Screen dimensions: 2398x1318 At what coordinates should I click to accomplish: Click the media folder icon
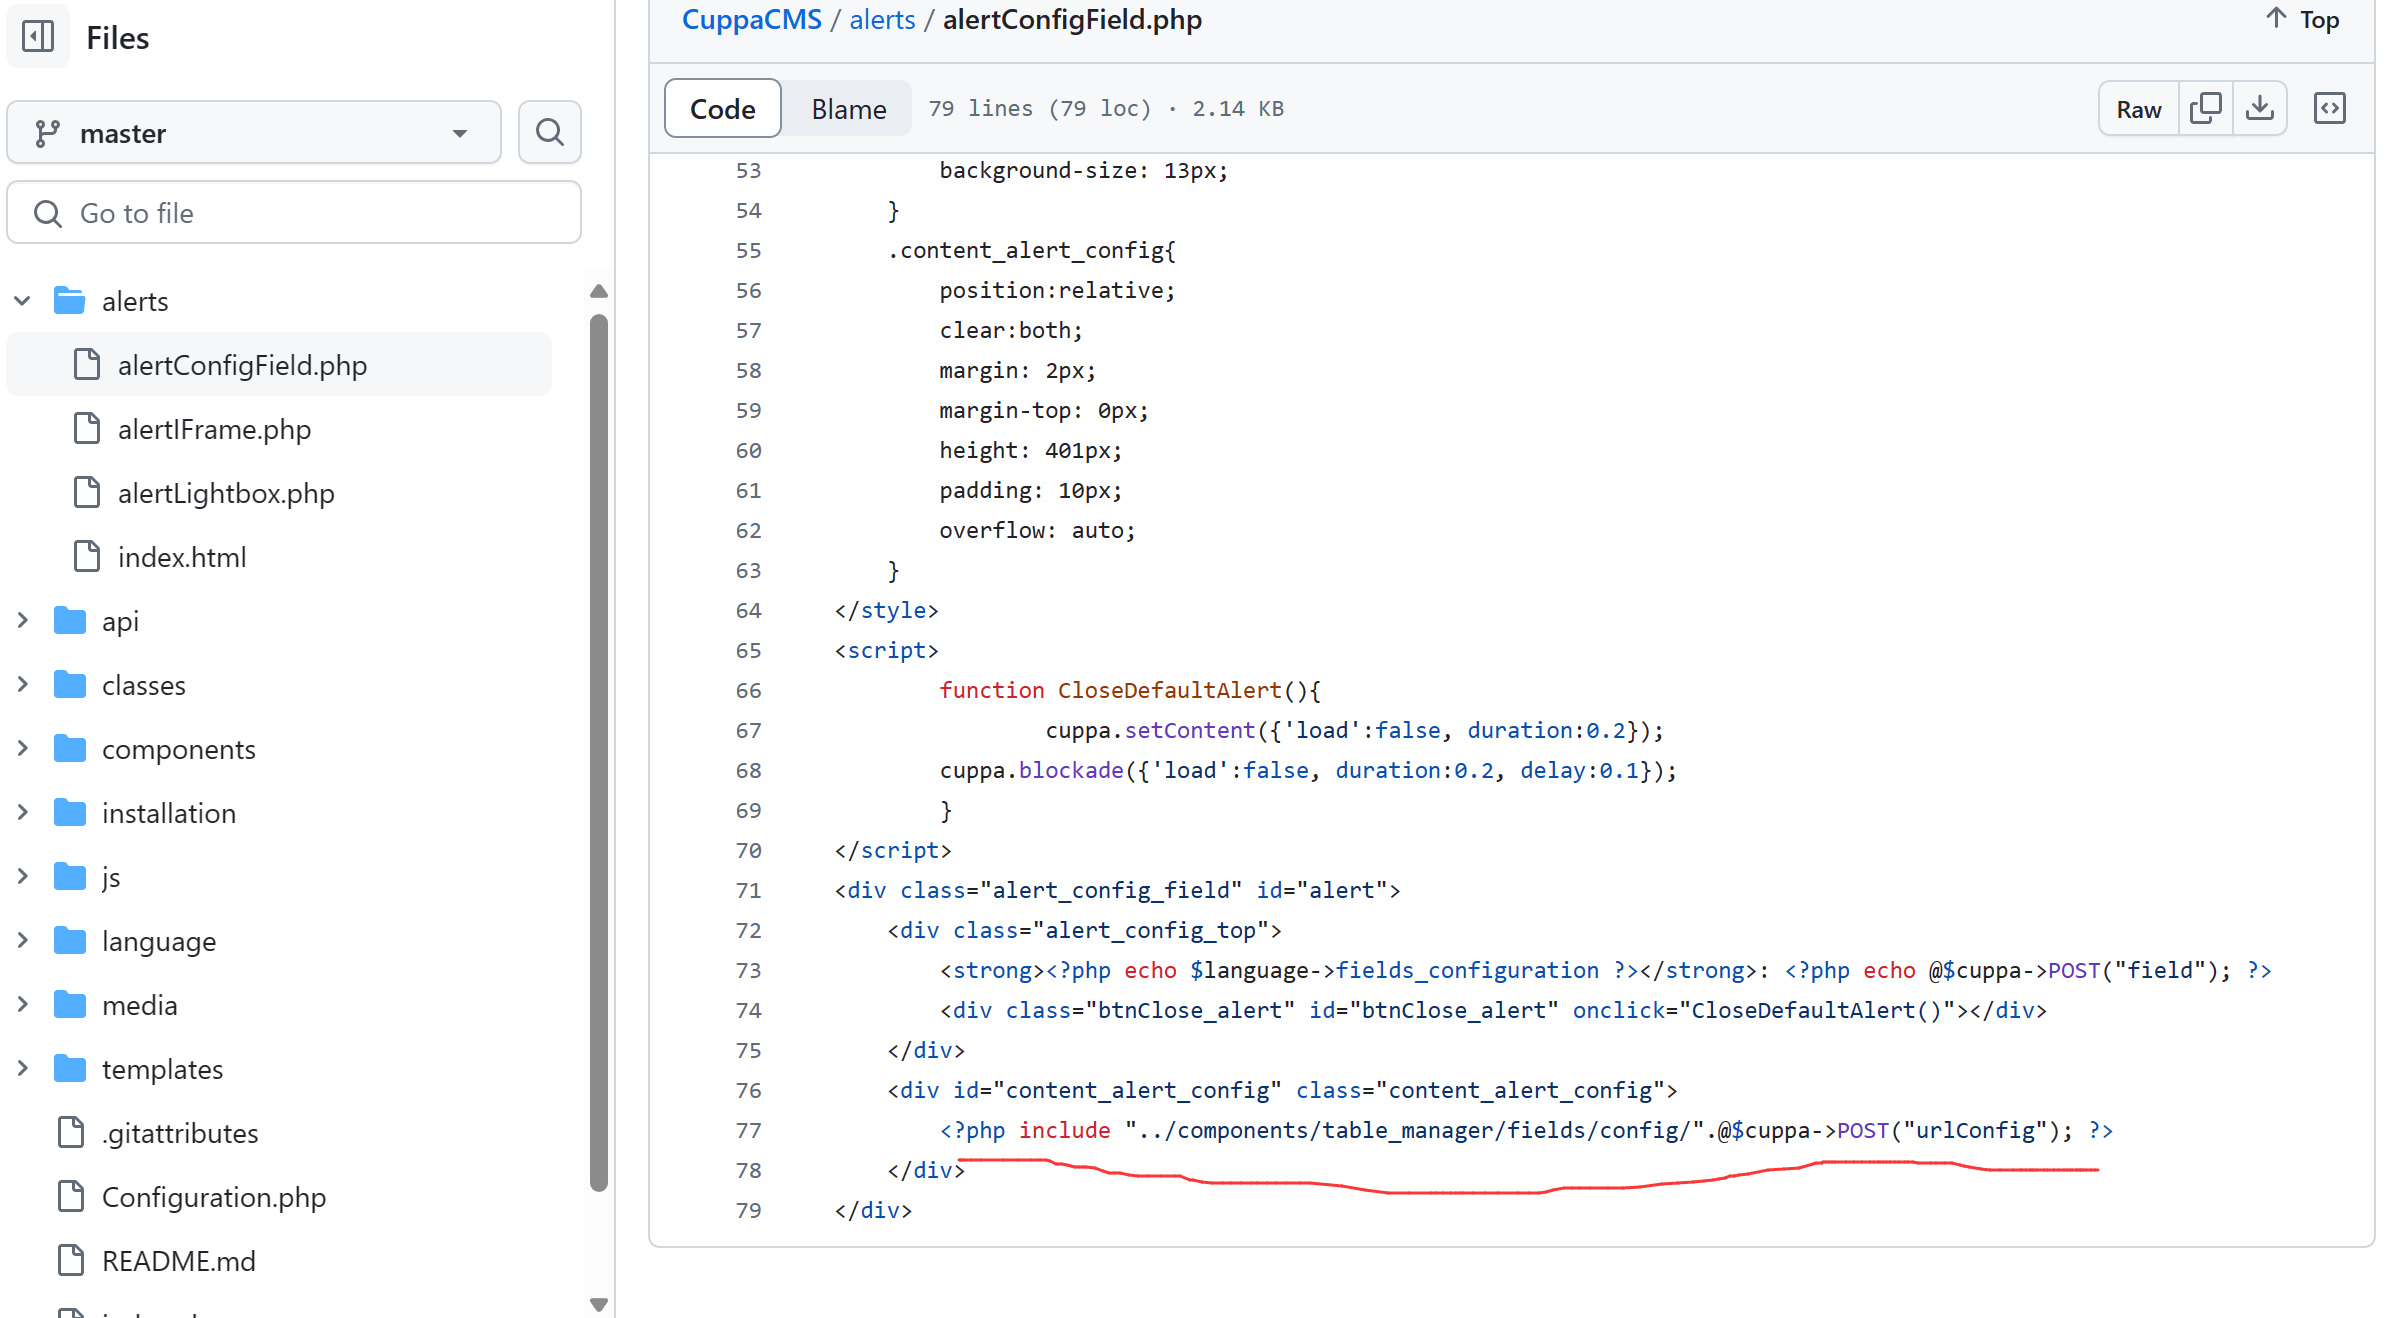coord(69,1005)
